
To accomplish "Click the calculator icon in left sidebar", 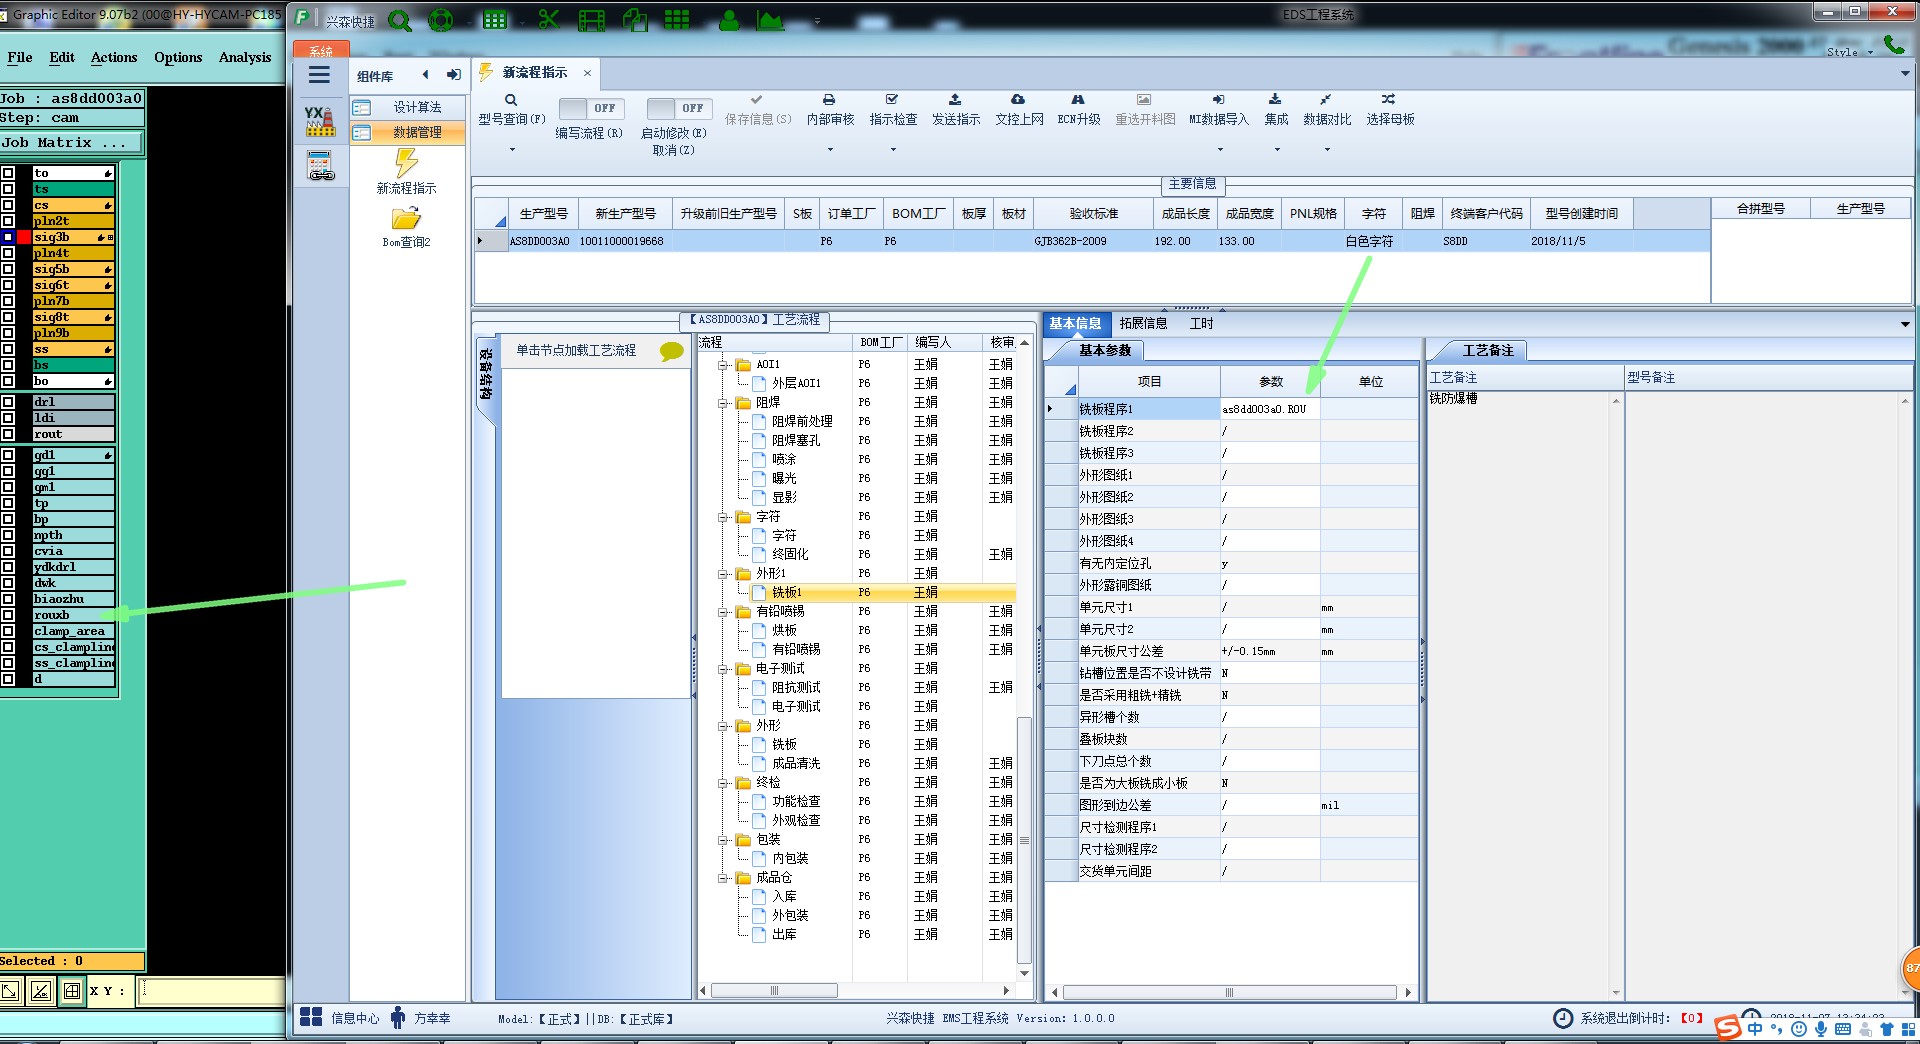I will click(x=320, y=166).
